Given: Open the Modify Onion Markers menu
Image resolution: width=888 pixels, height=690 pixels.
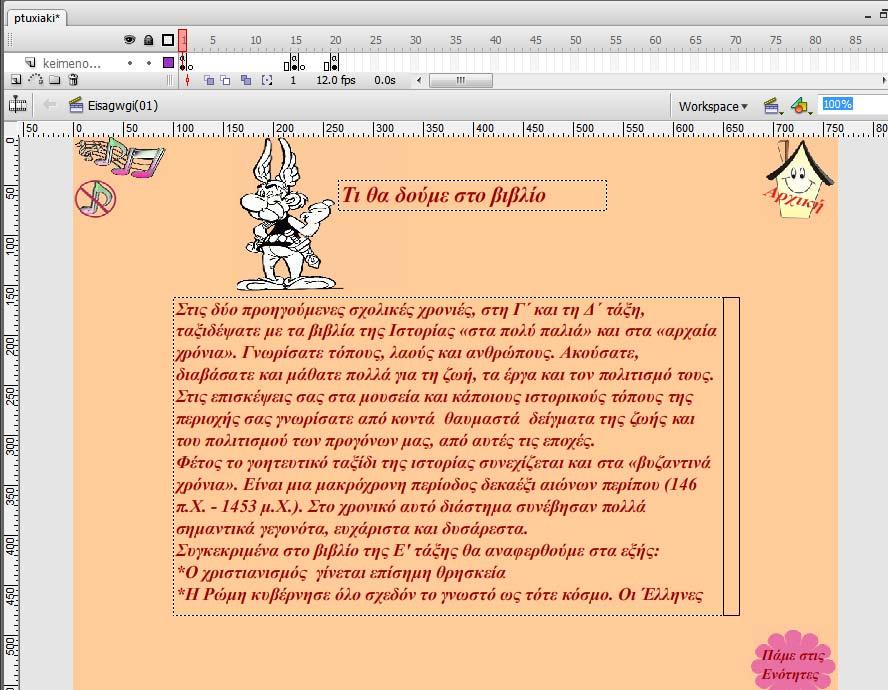Looking at the screenshot, I should 267,80.
